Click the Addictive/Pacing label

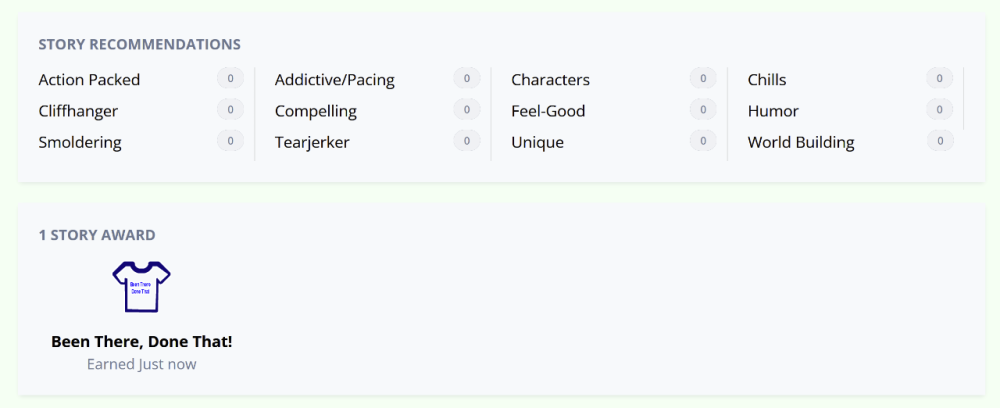click(x=335, y=80)
